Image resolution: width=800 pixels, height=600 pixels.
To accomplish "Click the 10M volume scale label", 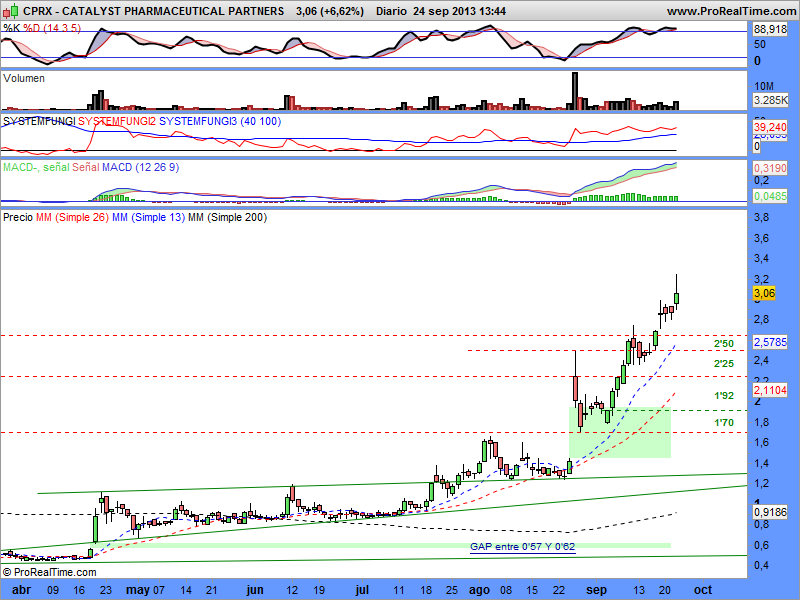I will [x=764, y=86].
